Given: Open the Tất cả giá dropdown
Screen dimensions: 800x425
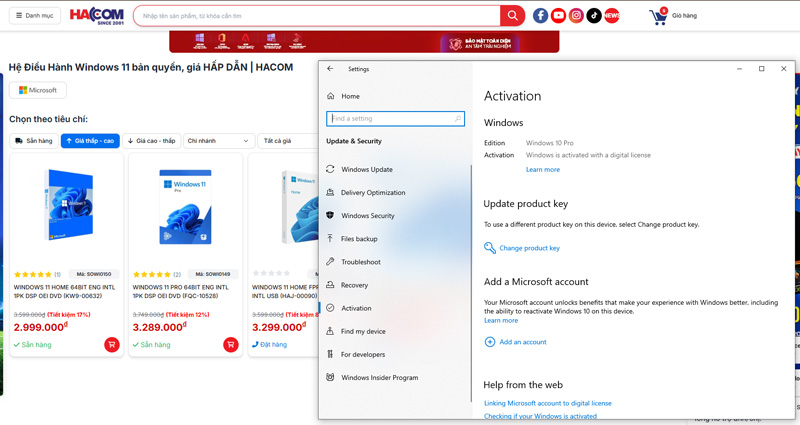Looking at the screenshot, I should [288, 141].
